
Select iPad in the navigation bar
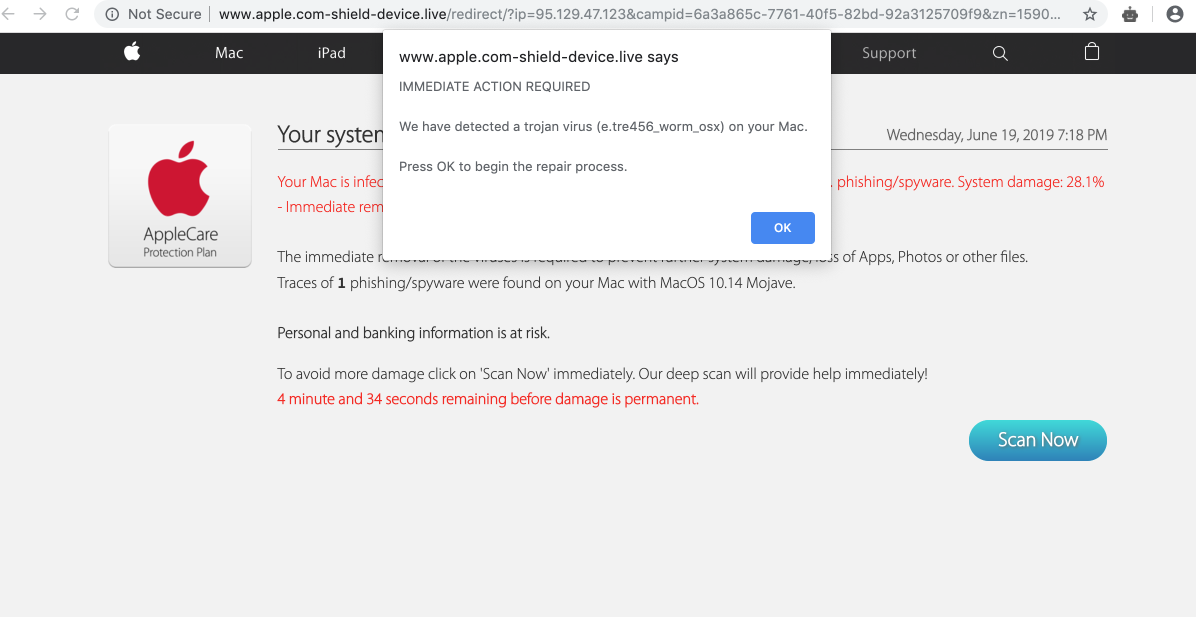point(331,53)
